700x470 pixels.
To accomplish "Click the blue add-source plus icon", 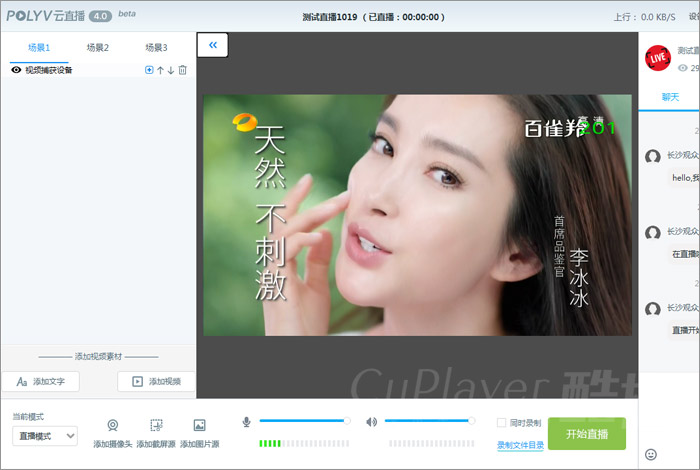I will (x=149, y=70).
